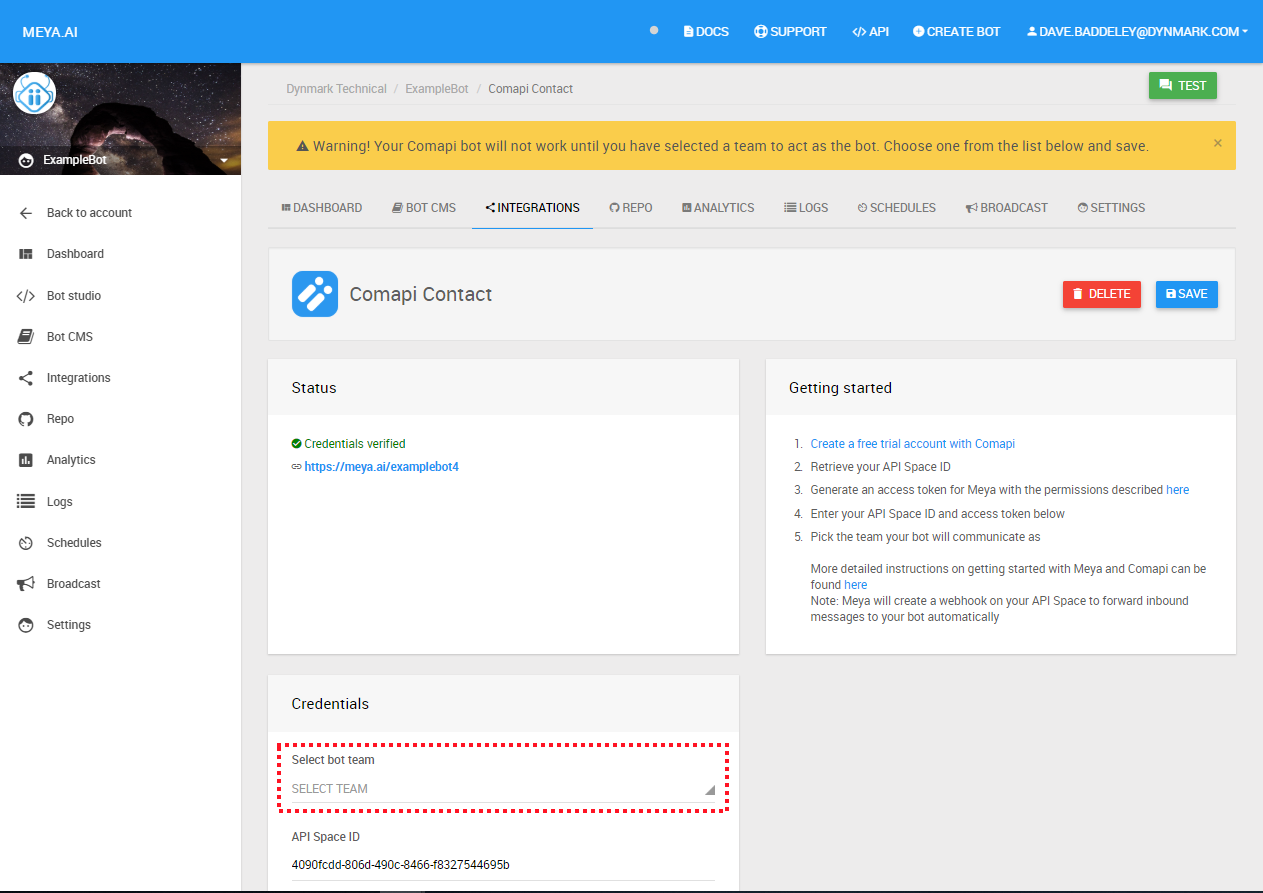The height and width of the screenshot is (893, 1263).
Task: Click the Bot studio code brackets icon
Action: 26,296
